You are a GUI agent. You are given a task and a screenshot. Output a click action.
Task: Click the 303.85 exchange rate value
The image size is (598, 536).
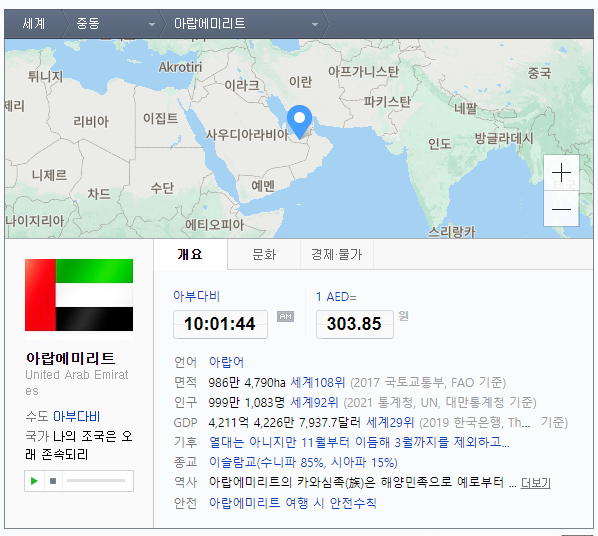354,324
